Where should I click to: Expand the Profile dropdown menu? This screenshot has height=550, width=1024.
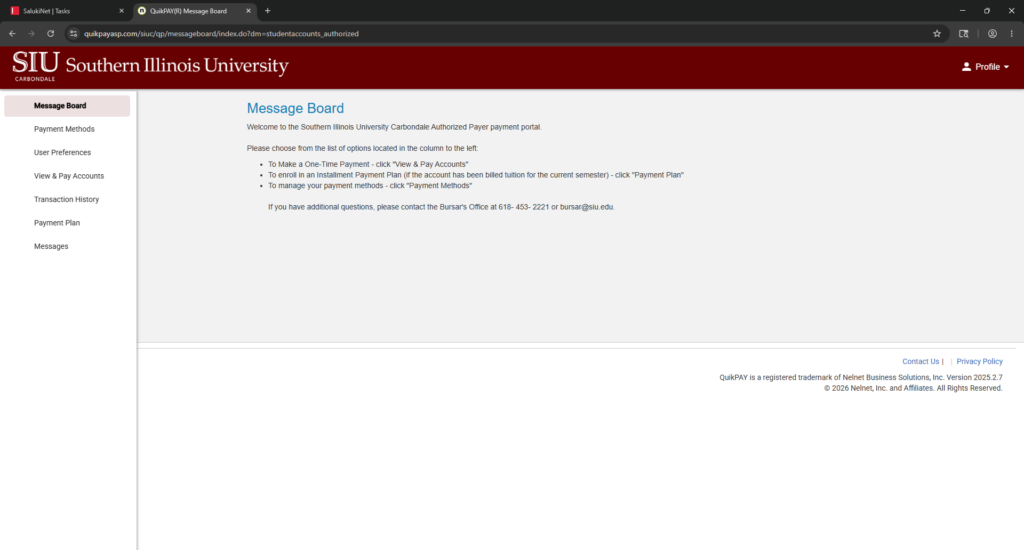click(x=985, y=67)
